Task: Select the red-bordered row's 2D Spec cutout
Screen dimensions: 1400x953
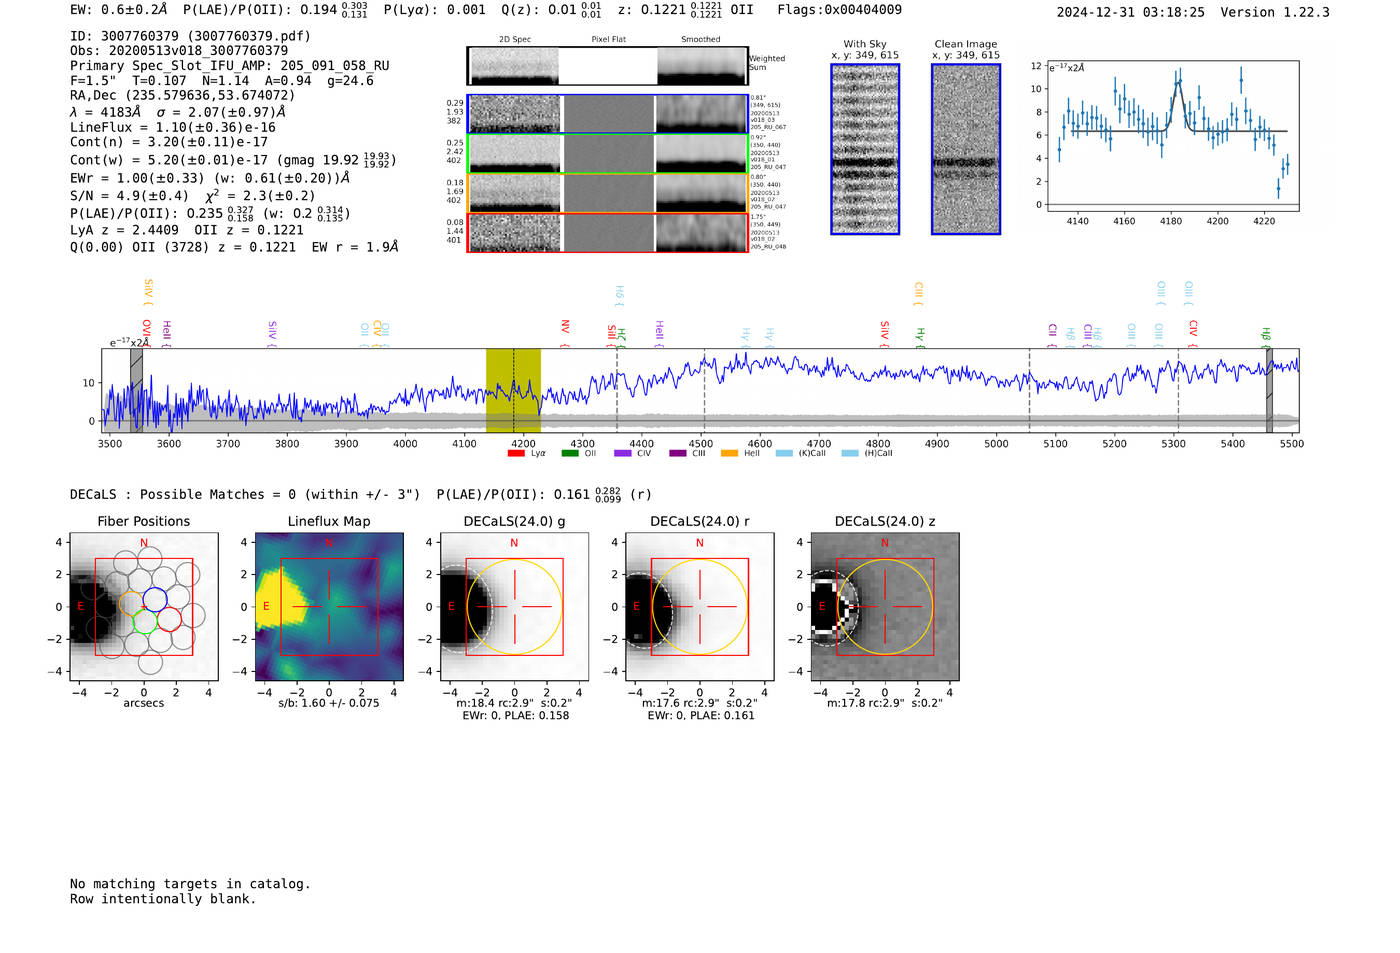Action: 514,233
